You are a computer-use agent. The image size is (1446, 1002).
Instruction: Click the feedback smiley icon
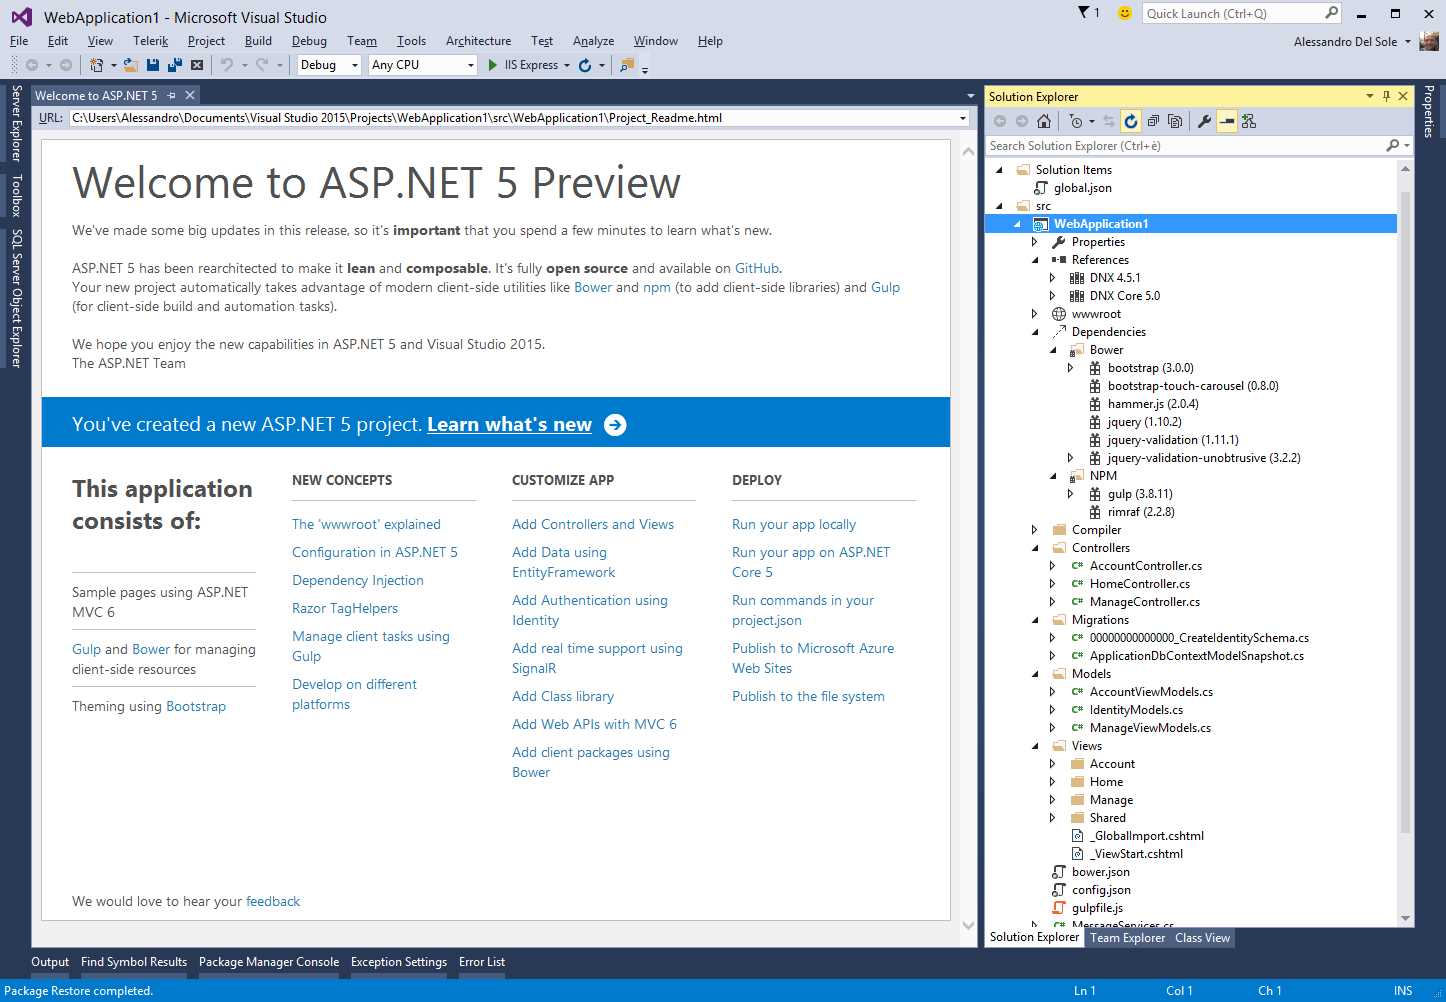(1125, 13)
